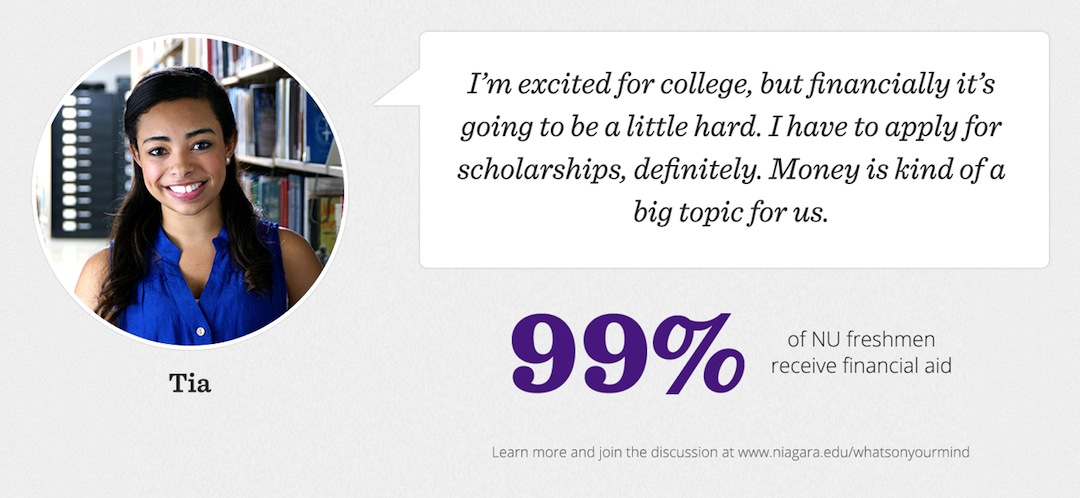Viewport: 1080px width, 498px height.
Task: Click the black filing cabinet in the photo
Action: tap(85, 160)
